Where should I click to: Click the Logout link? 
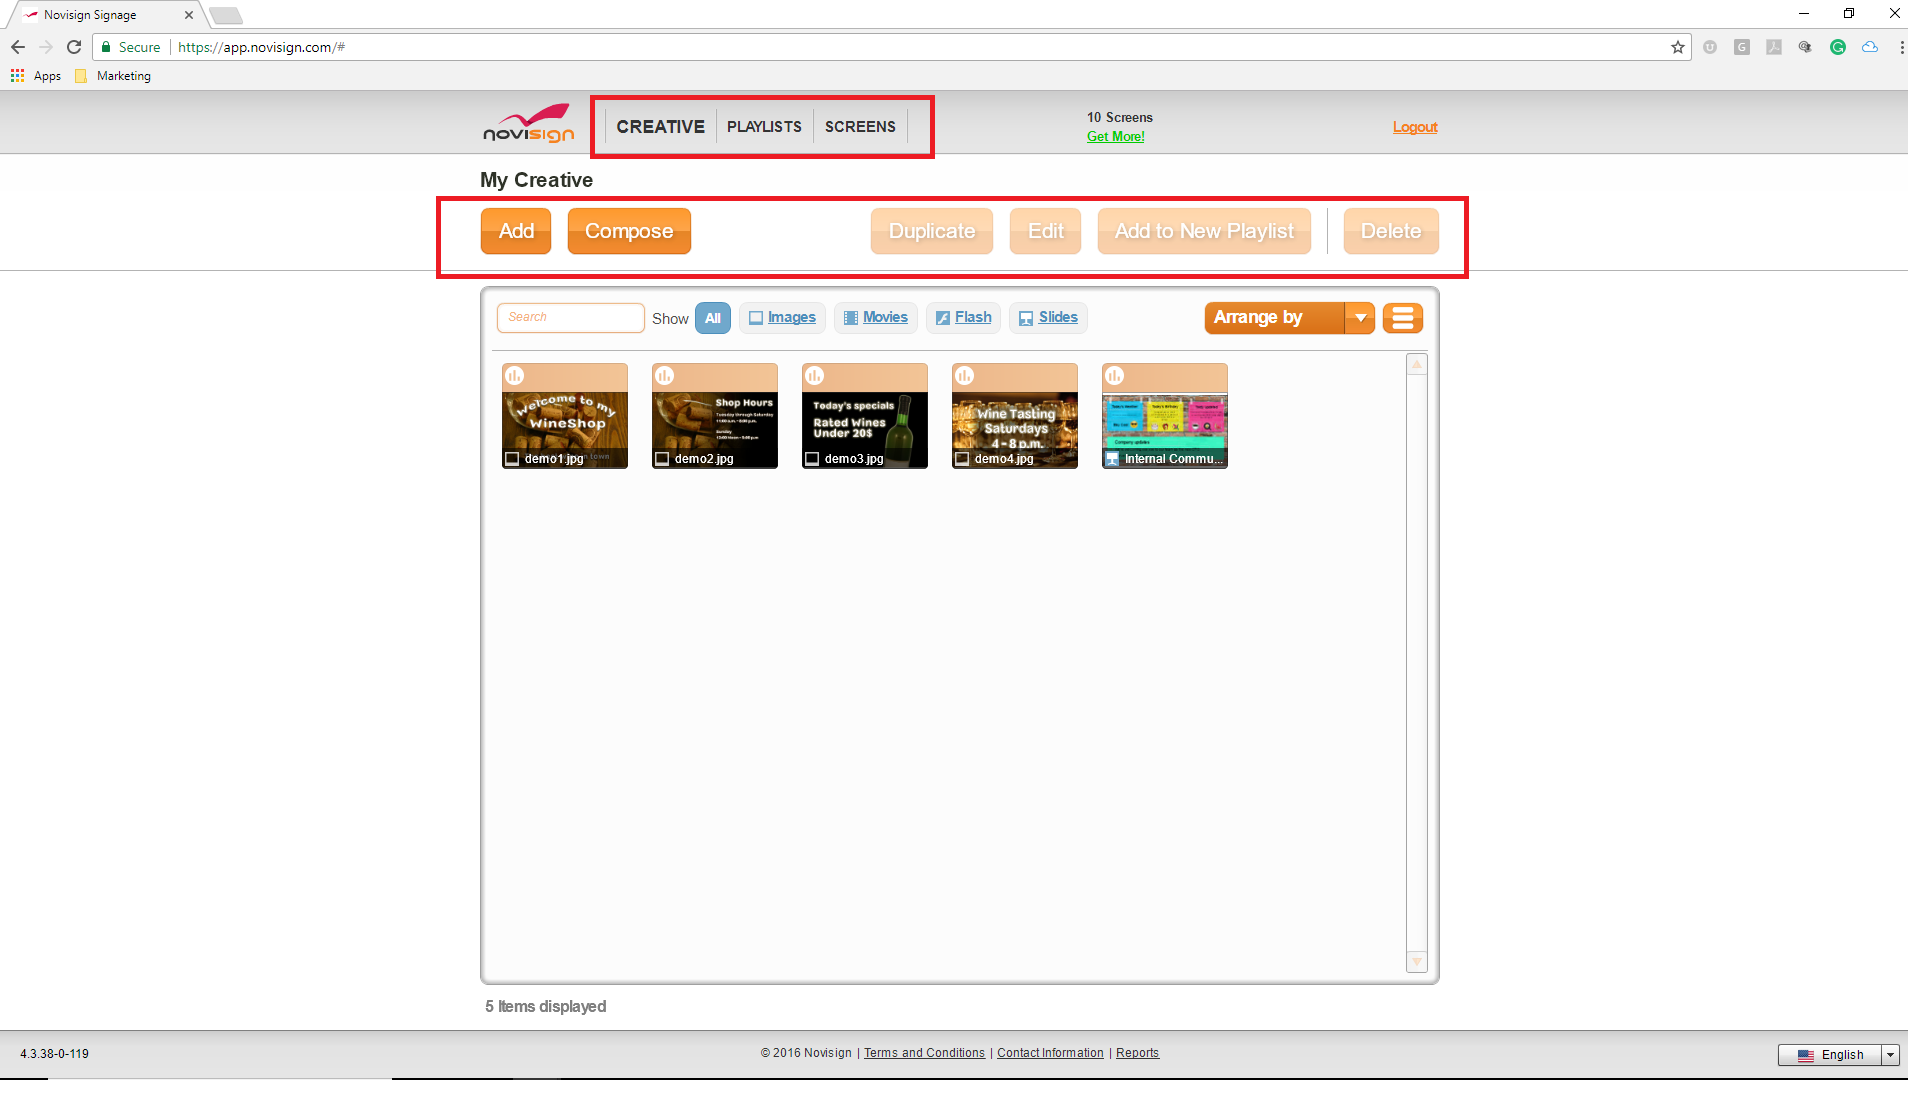coord(1415,127)
